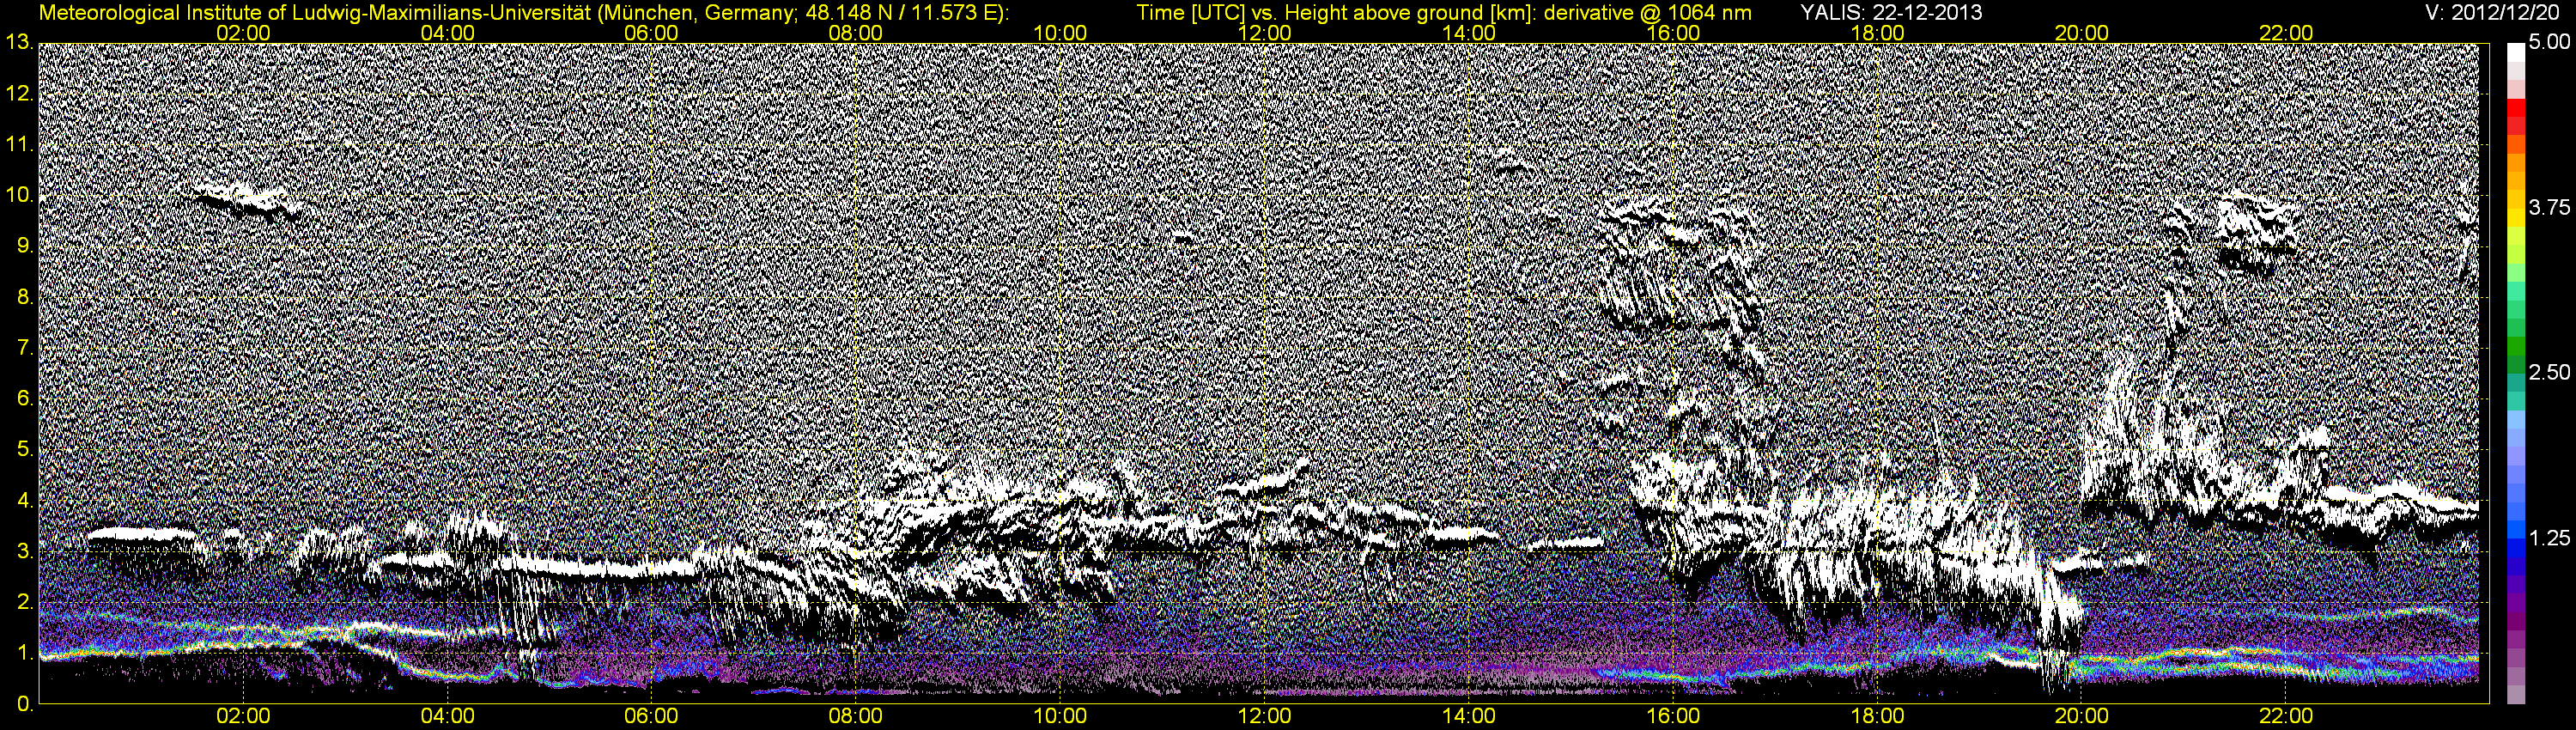Click the height axis label 9
This screenshot has height=730, width=2576.
24,247
